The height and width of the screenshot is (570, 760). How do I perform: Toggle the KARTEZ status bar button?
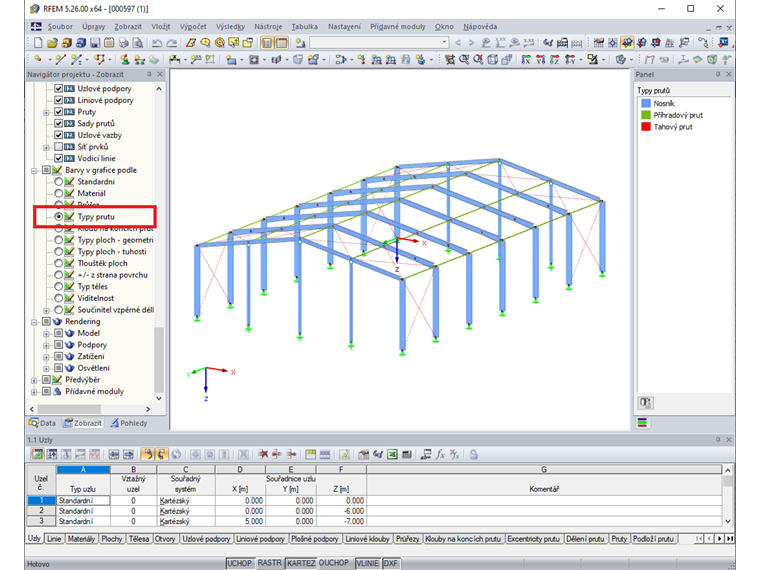click(301, 563)
